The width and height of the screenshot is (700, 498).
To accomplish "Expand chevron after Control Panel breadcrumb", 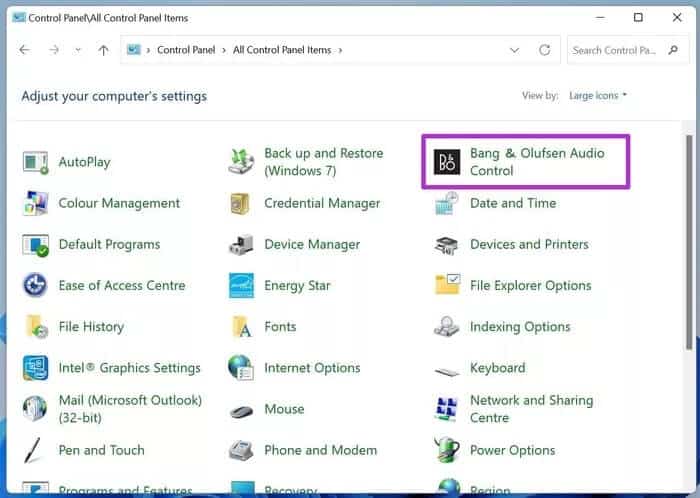I will point(224,50).
